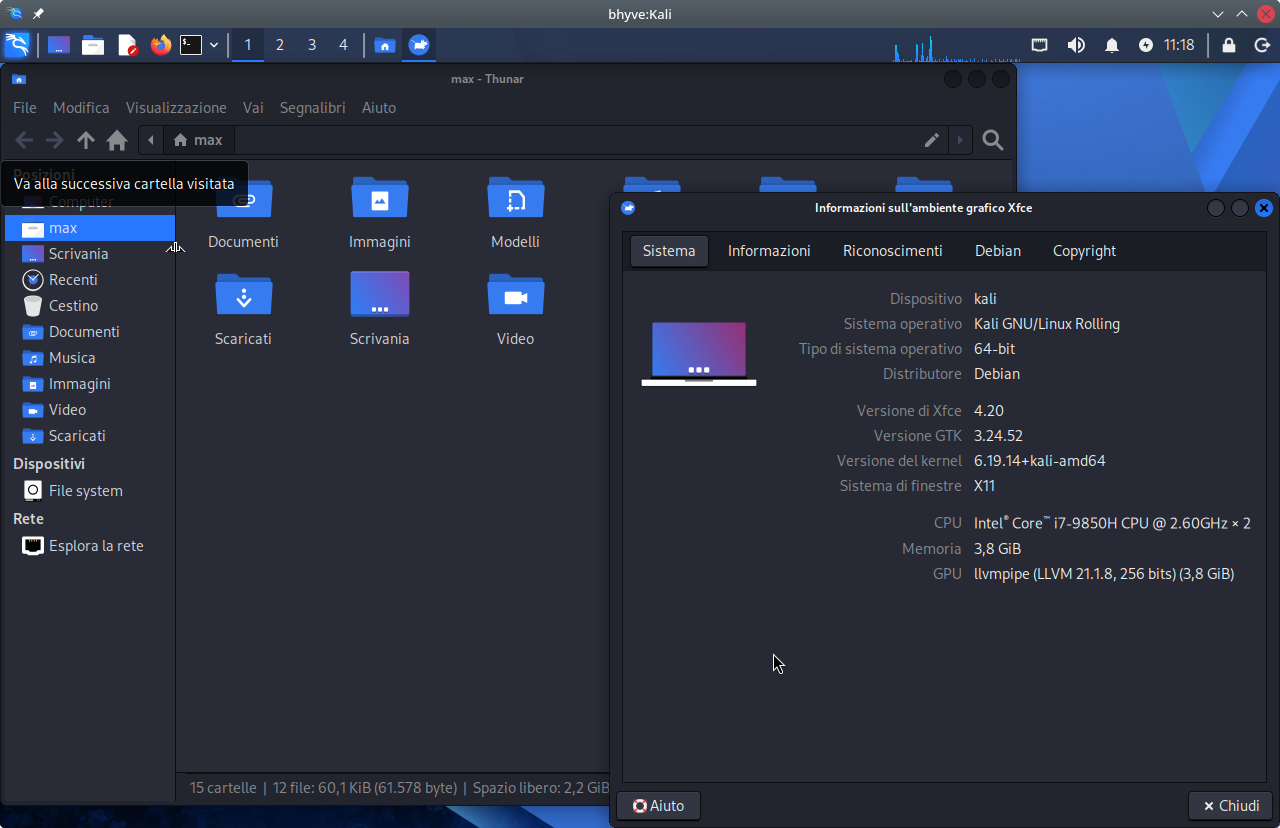
Task: Click the home icon in Thunar's toolbar
Action: [x=117, y=140]
